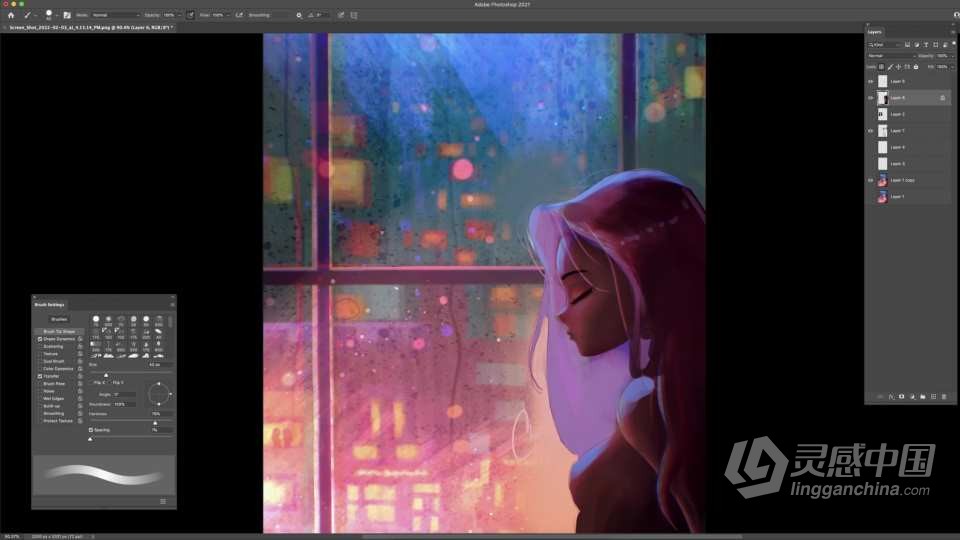The height and width of the screenshot is (540, 960).
Task: Select the Layers panel tab
Action: pyautogui.click(x=874, y=32)
